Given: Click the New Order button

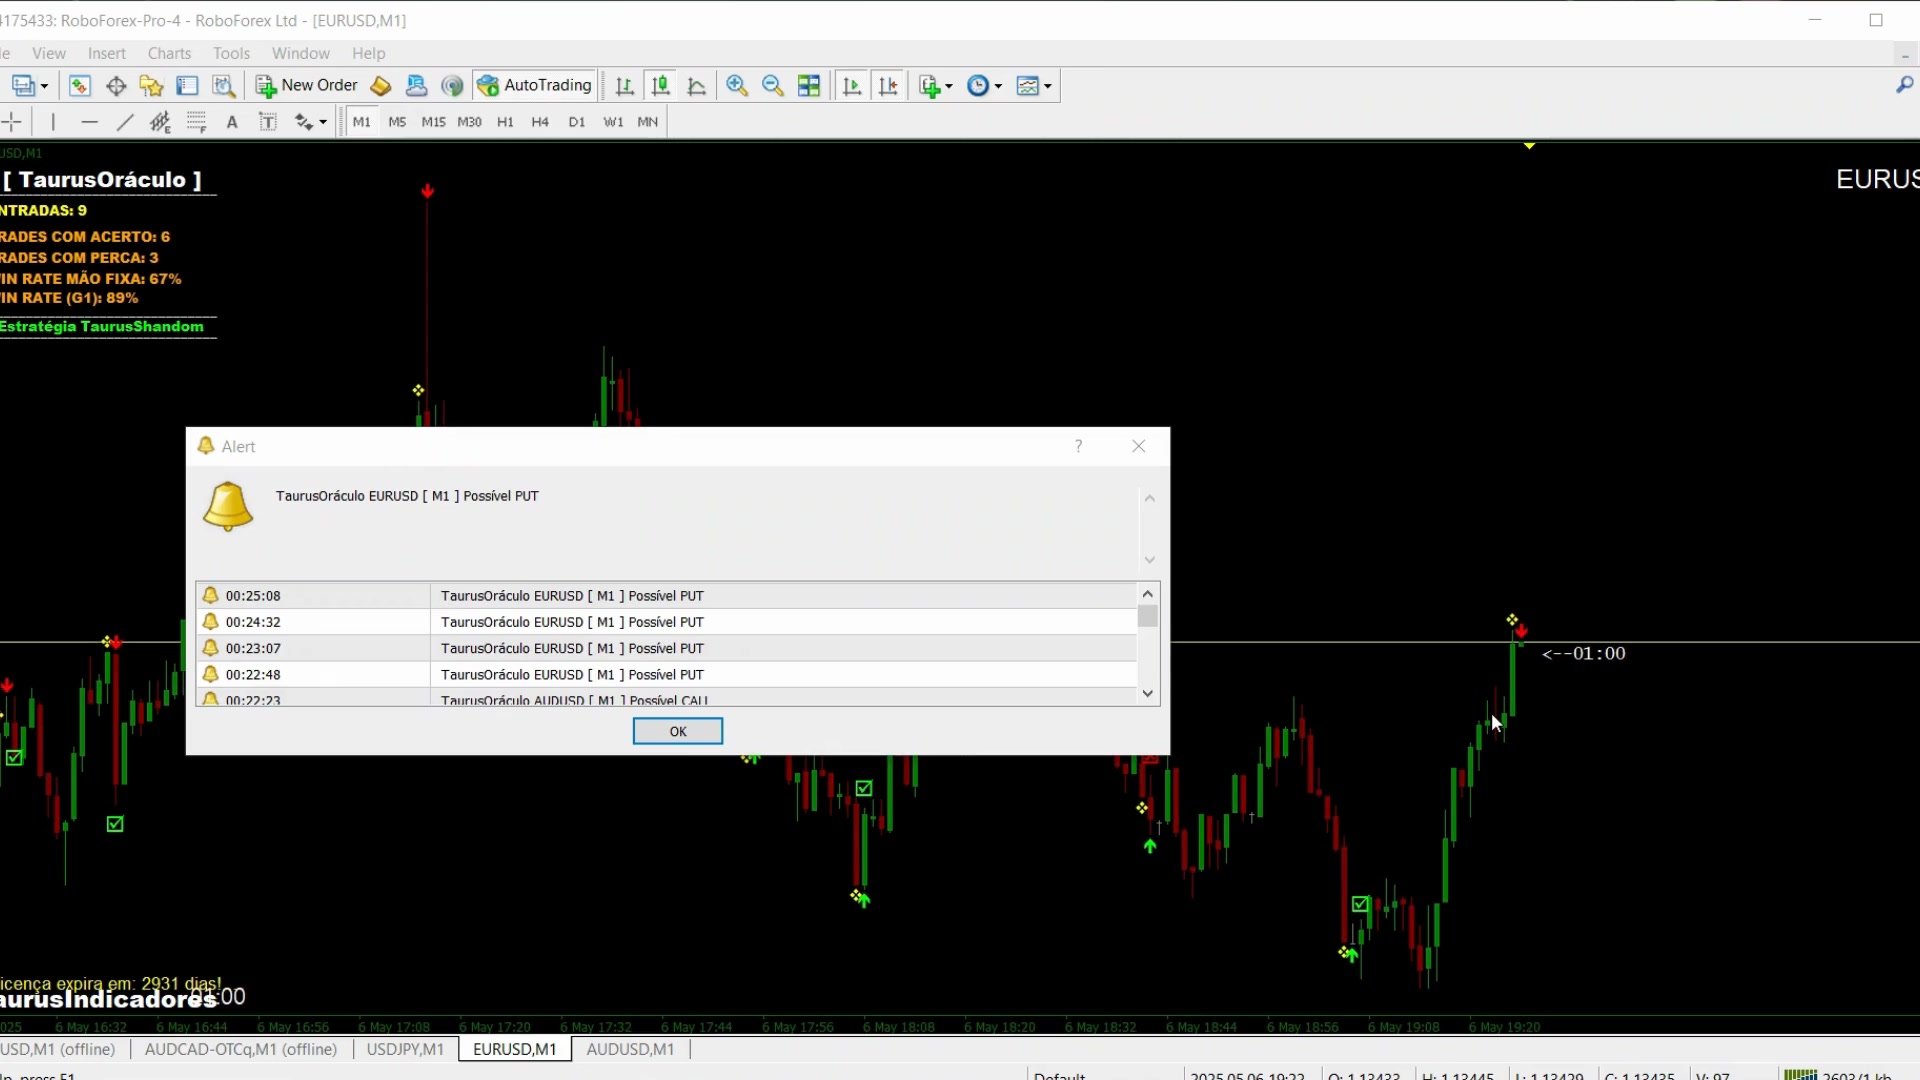Looking at the screenshot, I should coord(307,86).
